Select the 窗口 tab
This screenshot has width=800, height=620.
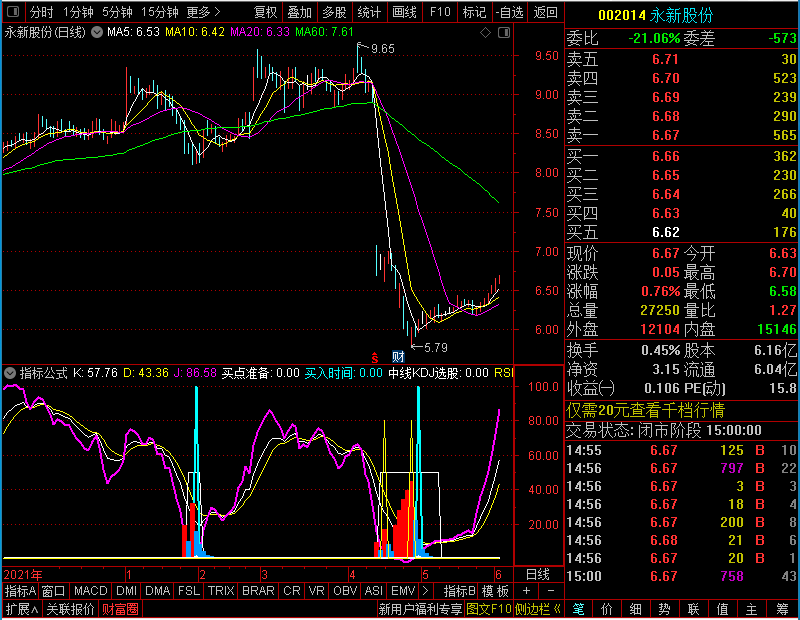(54, 591)
